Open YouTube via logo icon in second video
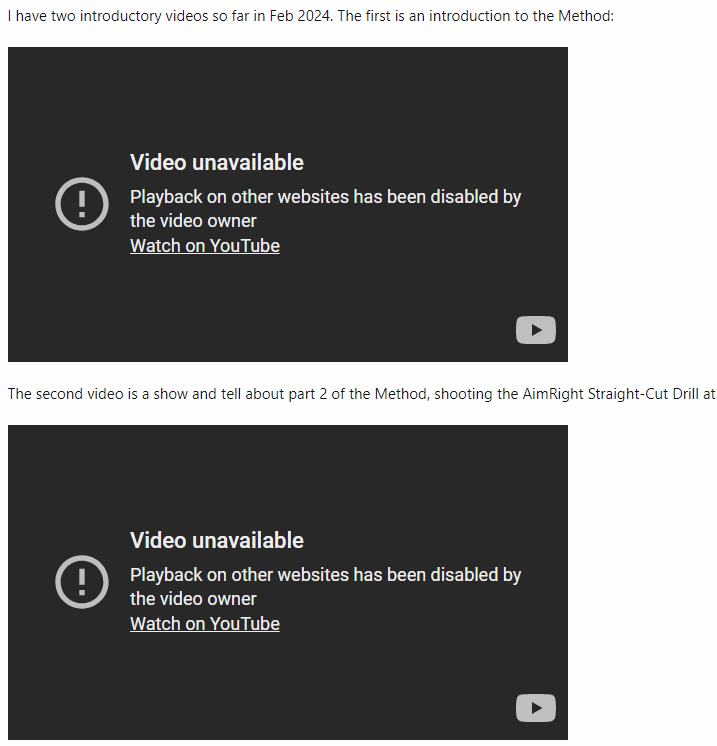 tap(536, 708)
